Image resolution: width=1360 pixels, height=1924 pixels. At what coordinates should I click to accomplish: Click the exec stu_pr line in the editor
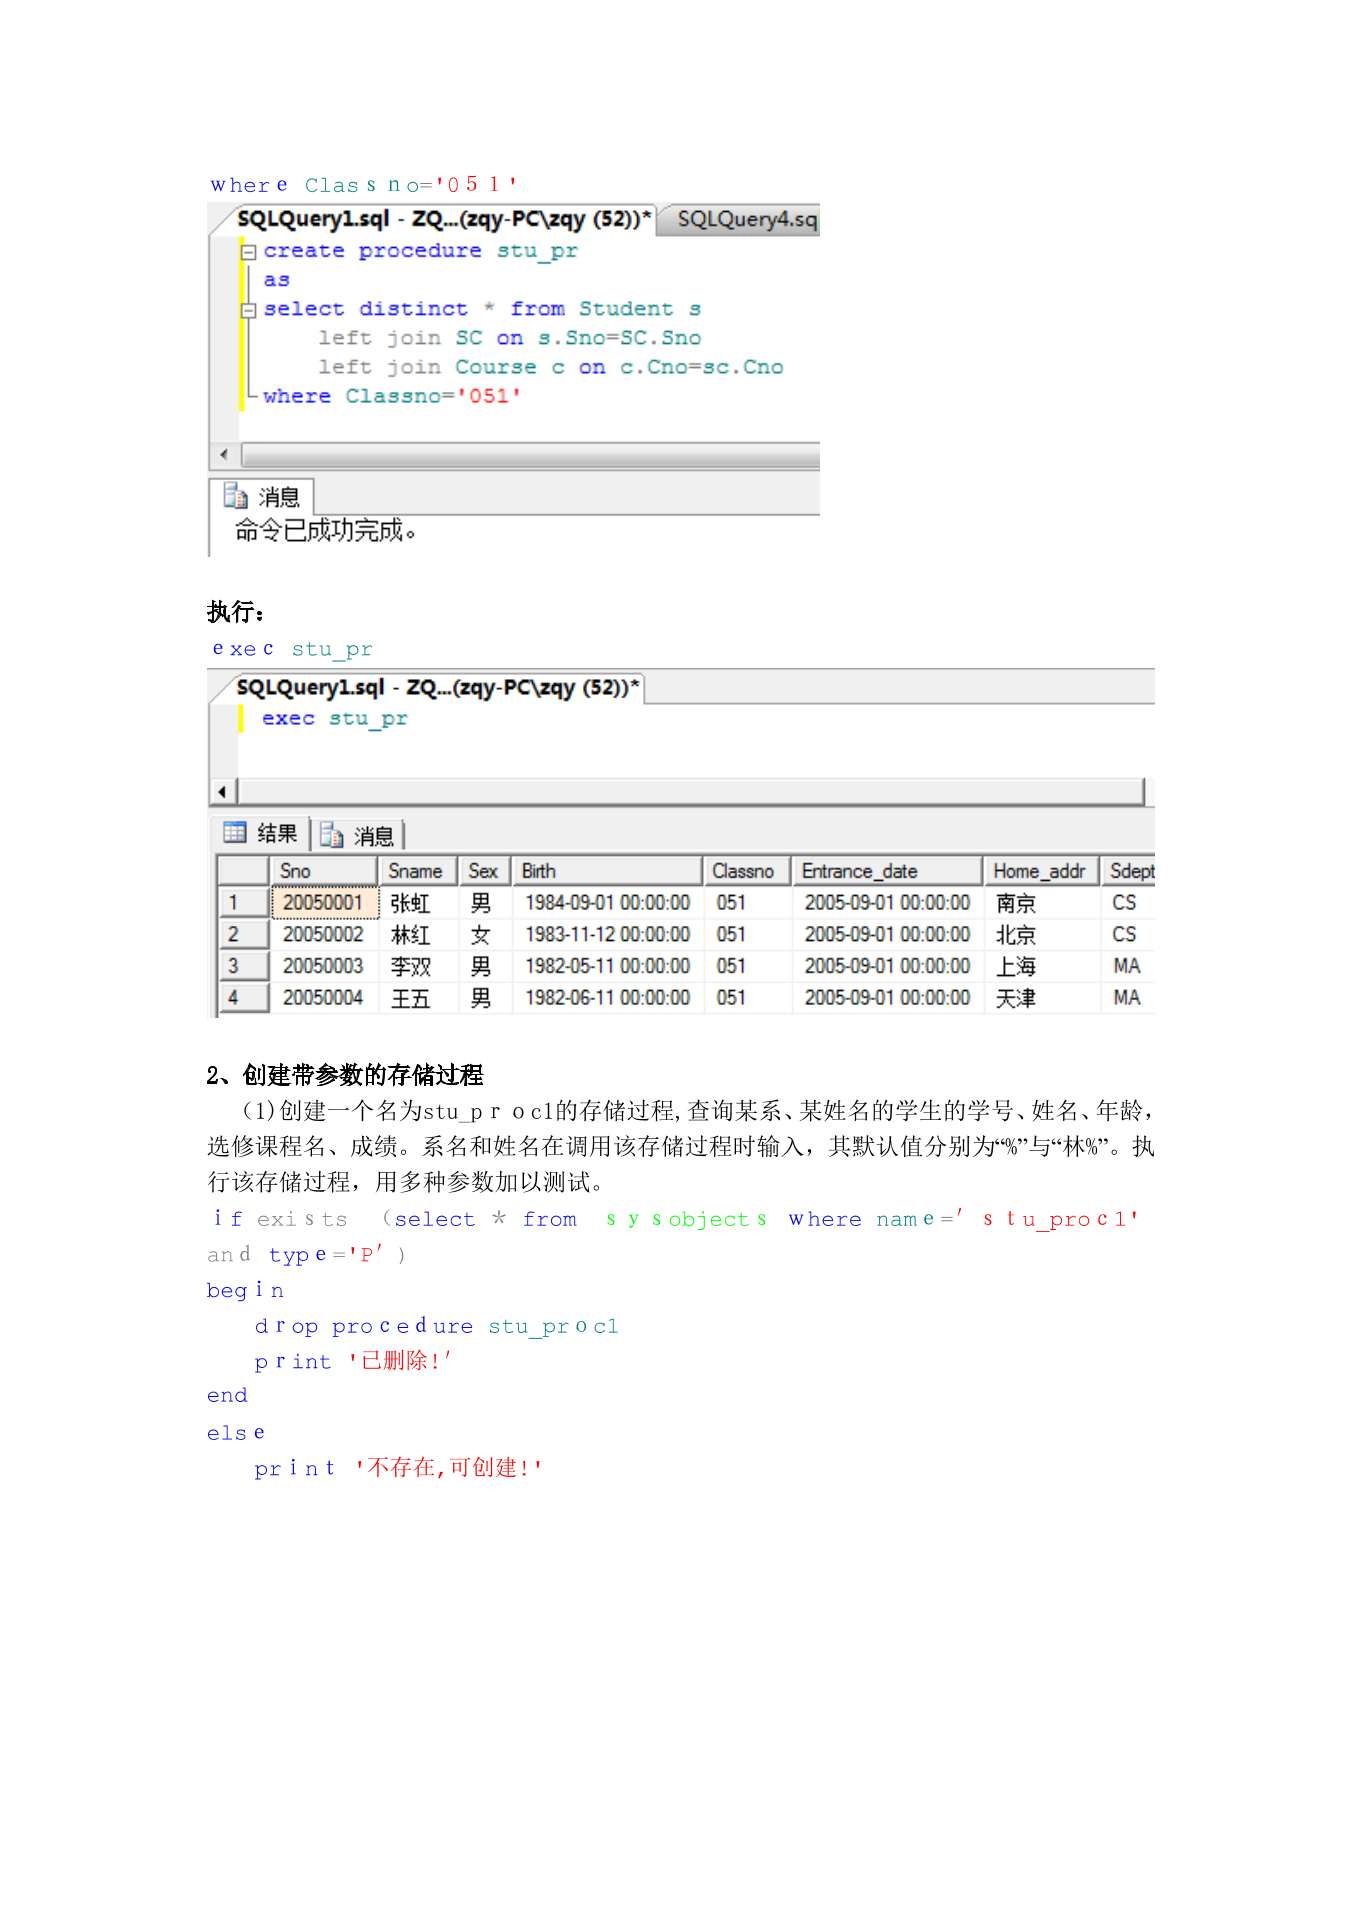tap(335, 718)
